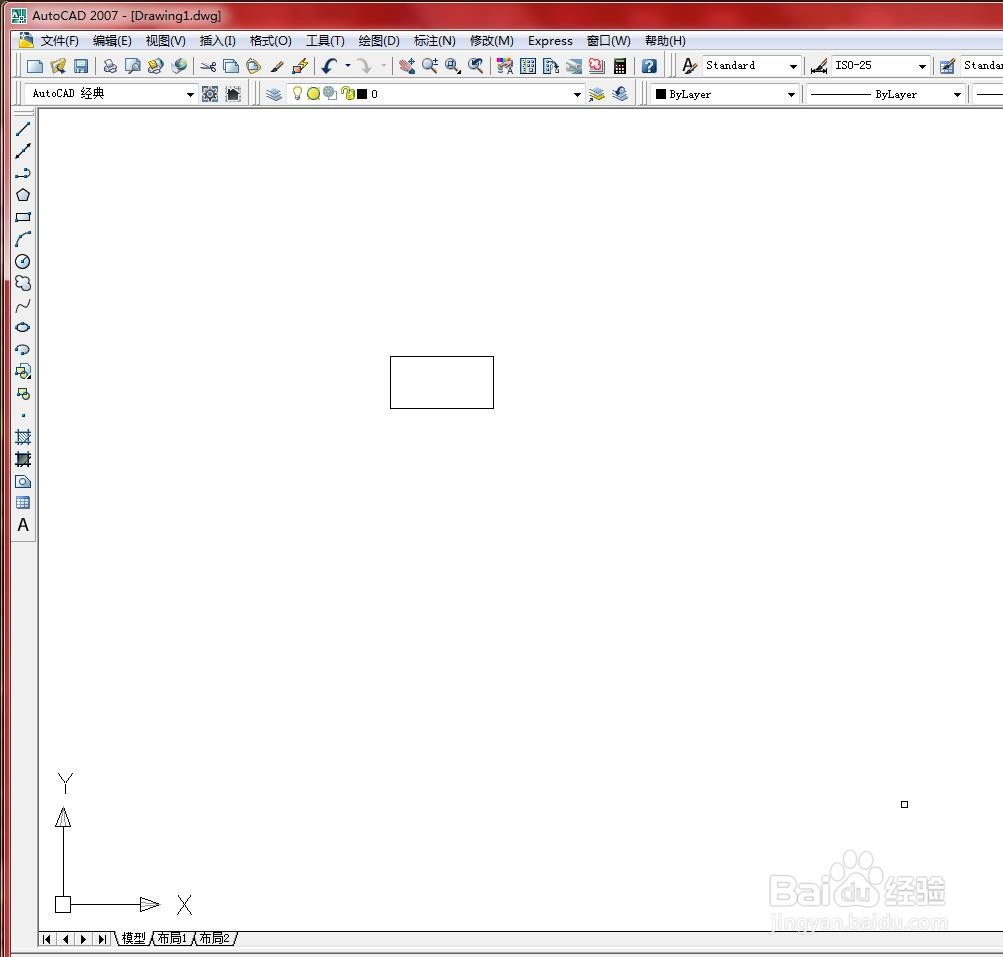
Task: Select the Polygon tool
Action: pos(23,195)
